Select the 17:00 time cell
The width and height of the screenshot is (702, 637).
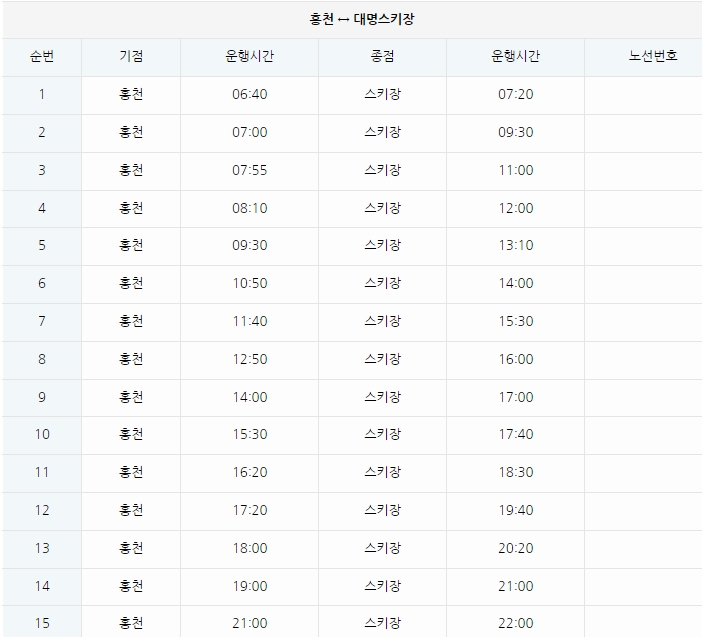click(515, 397)
